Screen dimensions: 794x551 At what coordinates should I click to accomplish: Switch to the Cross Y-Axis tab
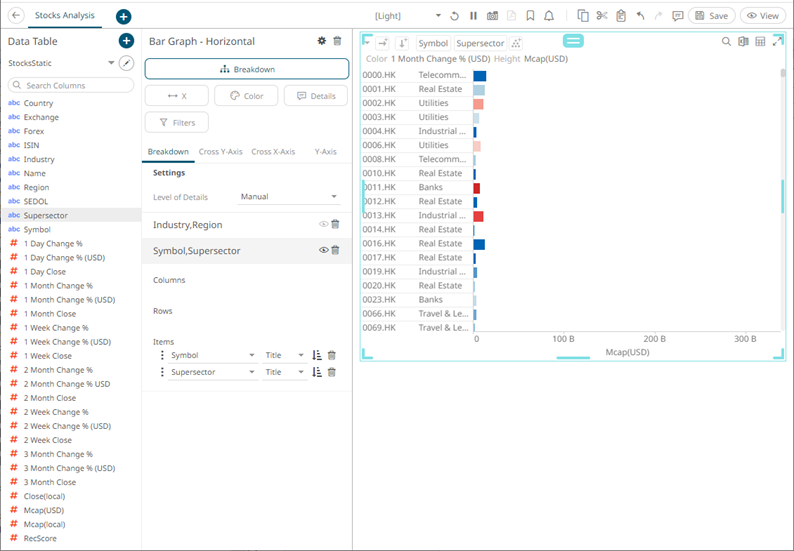point(220,152)
